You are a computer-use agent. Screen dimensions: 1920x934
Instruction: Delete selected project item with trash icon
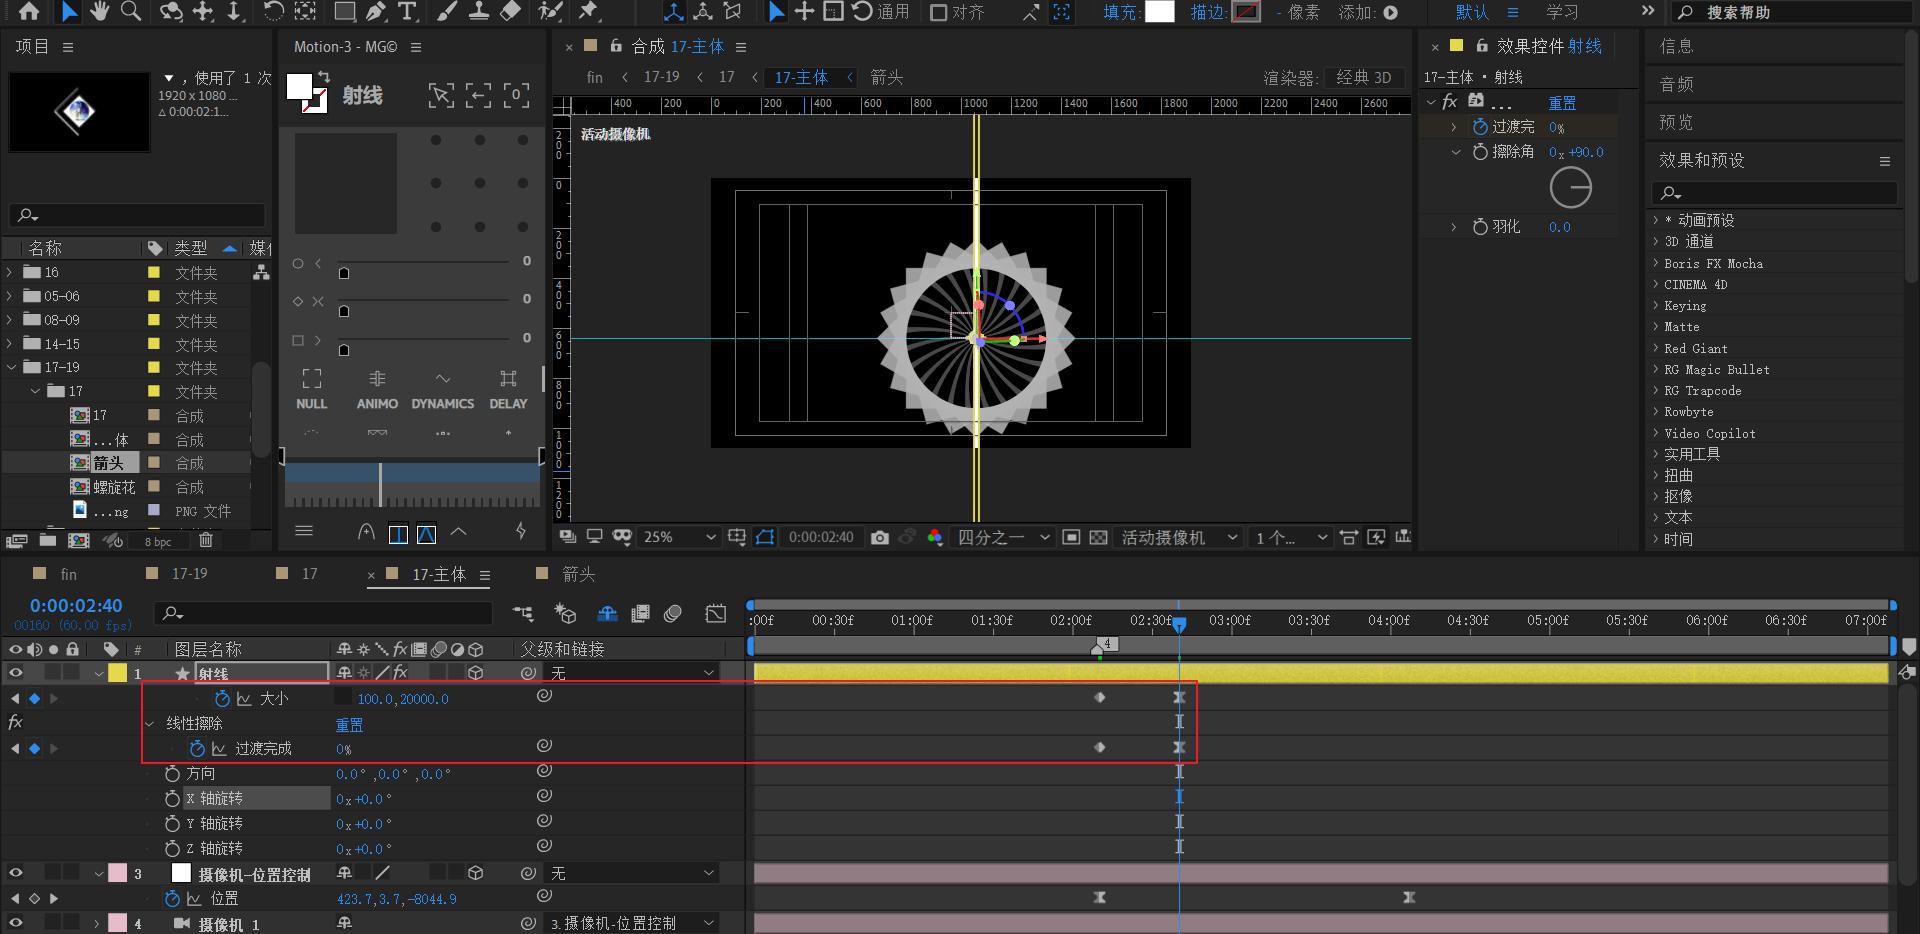pyautogui.click(x=206, y=540)
